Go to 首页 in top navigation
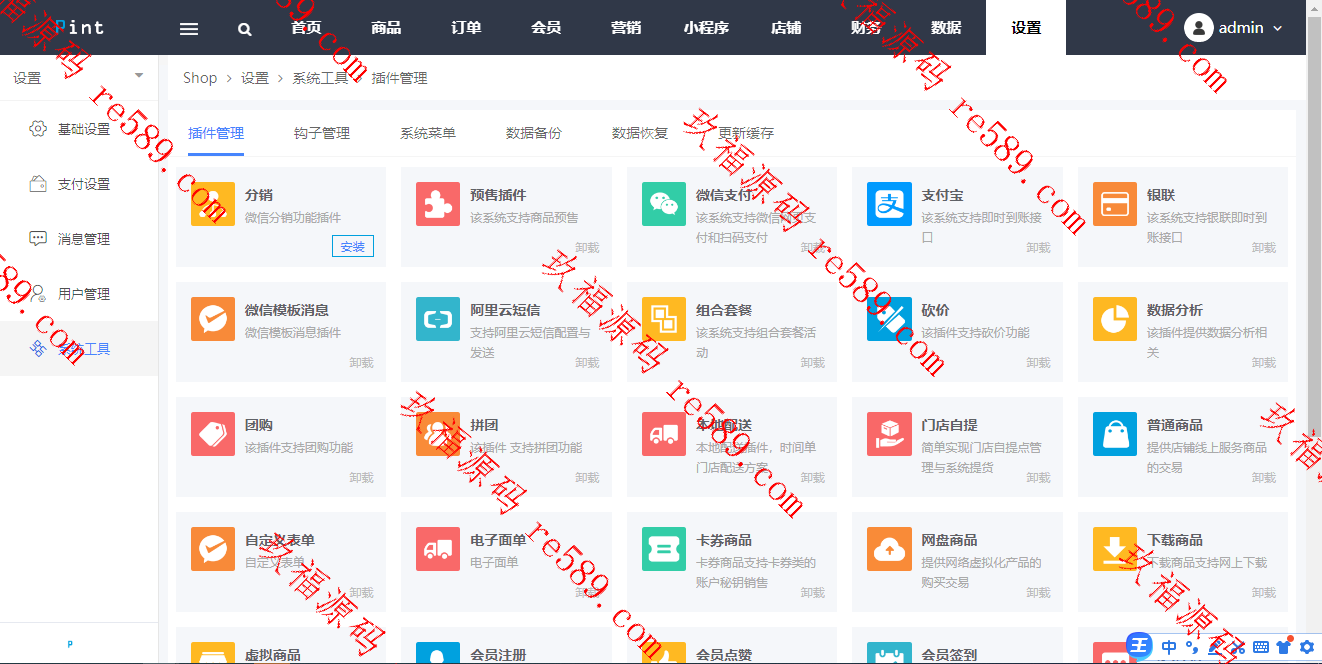This screenshot has width=1322, height=664. [306, 28]
